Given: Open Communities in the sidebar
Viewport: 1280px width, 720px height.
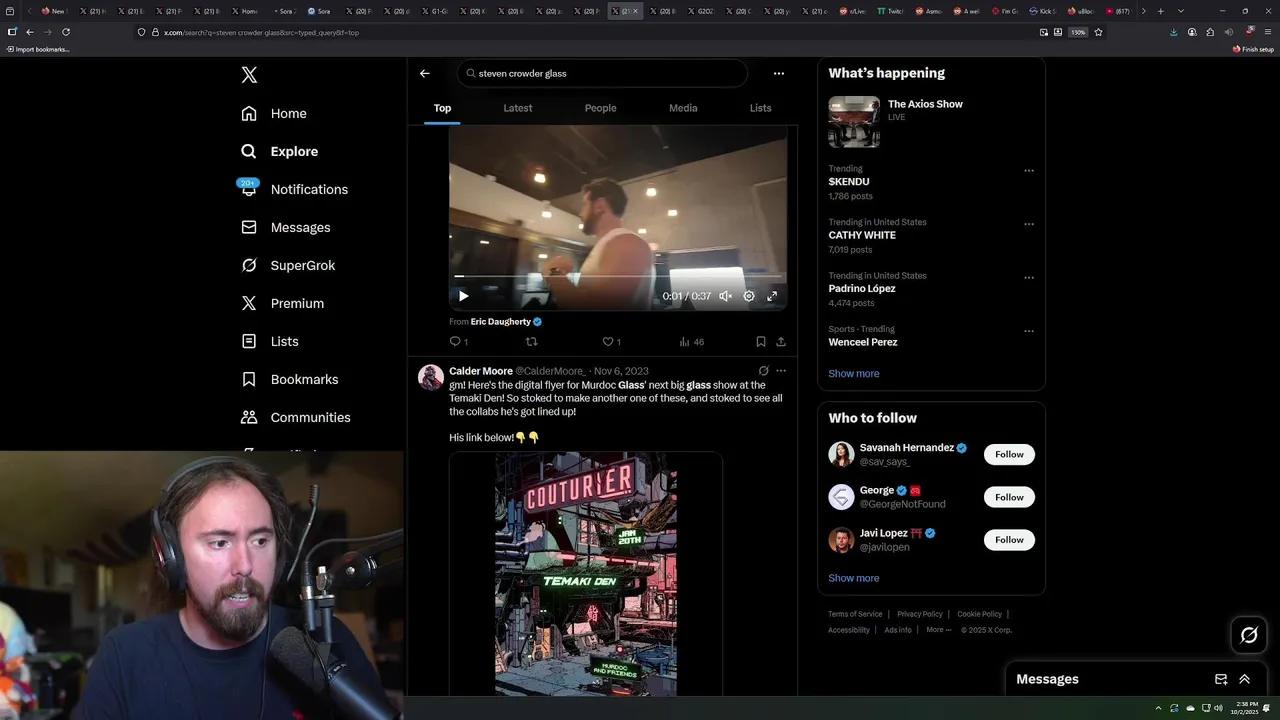Looking at the screenshot, I should point(295,417).
